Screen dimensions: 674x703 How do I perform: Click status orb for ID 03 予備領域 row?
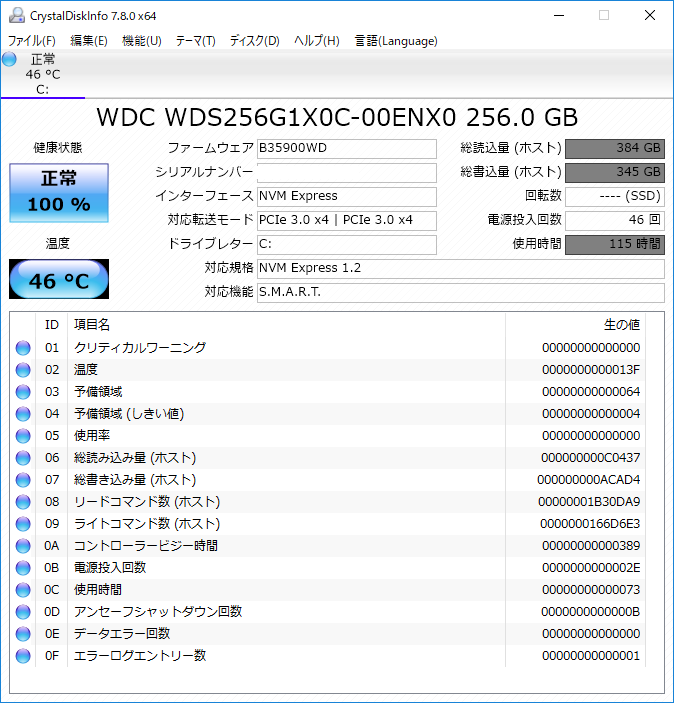click(23, 392)
